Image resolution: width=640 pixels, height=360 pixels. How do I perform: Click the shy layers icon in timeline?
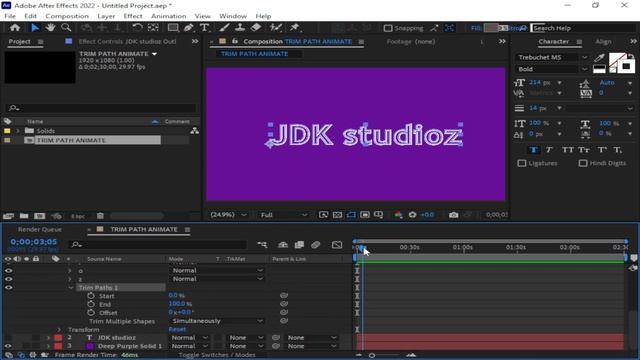(283, 244)
